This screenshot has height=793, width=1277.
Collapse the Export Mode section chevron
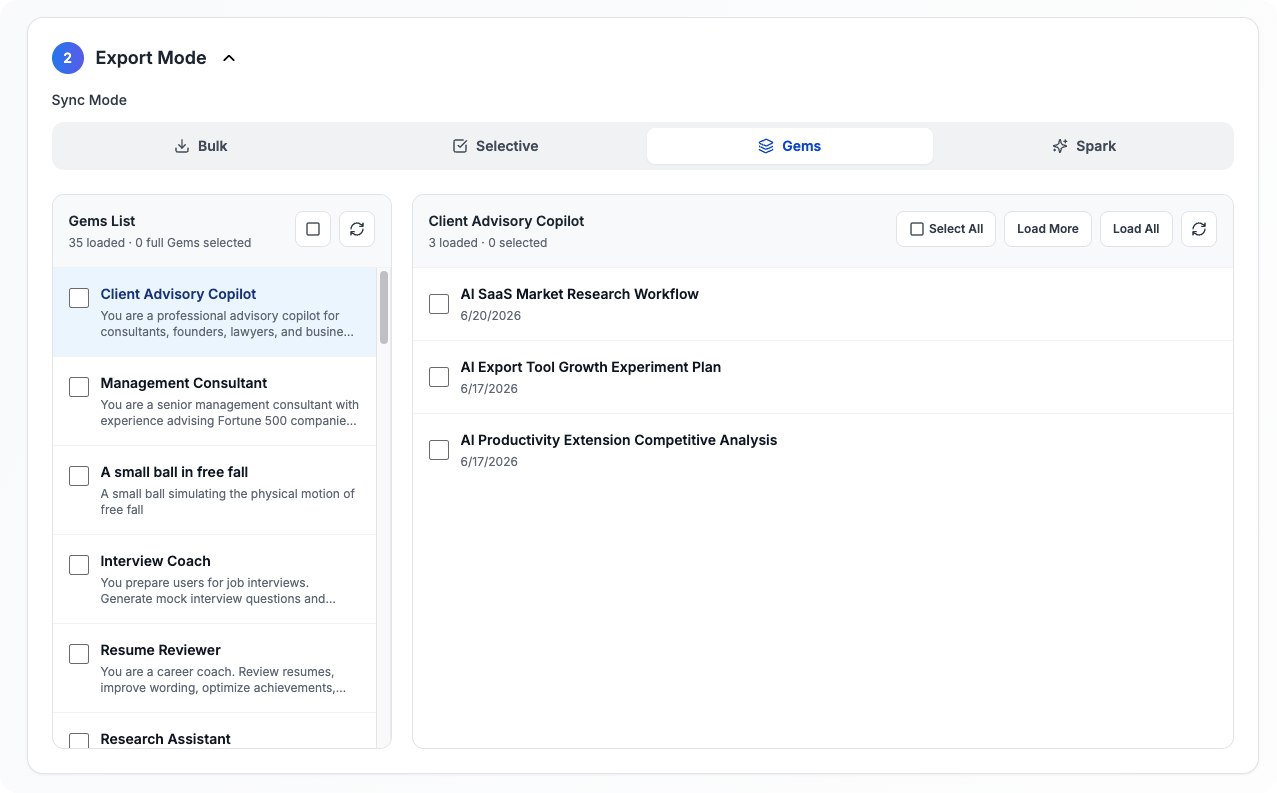click(229, 58)
